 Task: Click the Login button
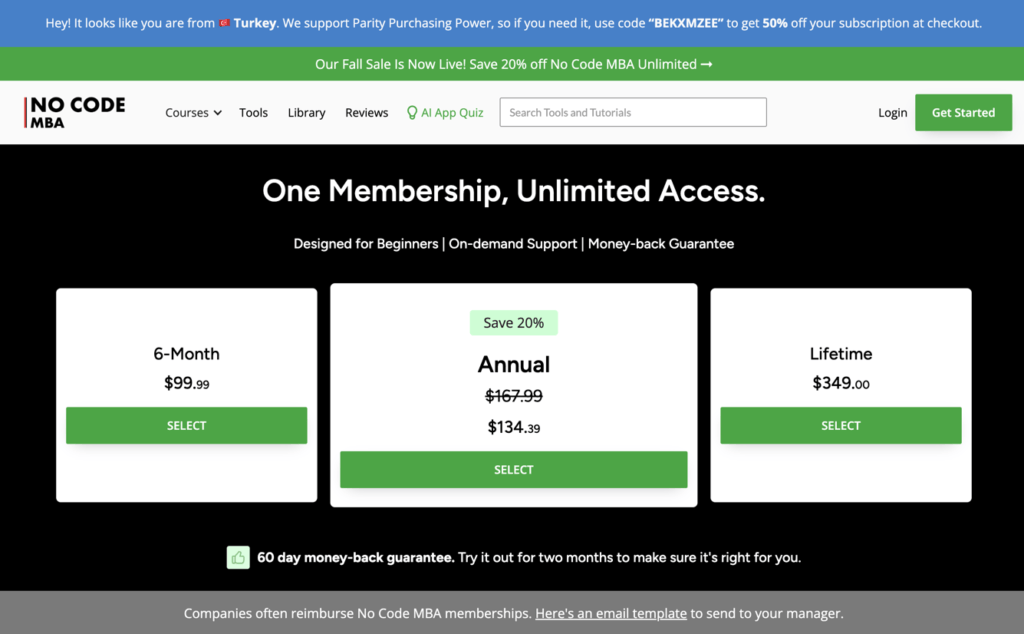tap(892, 112)
